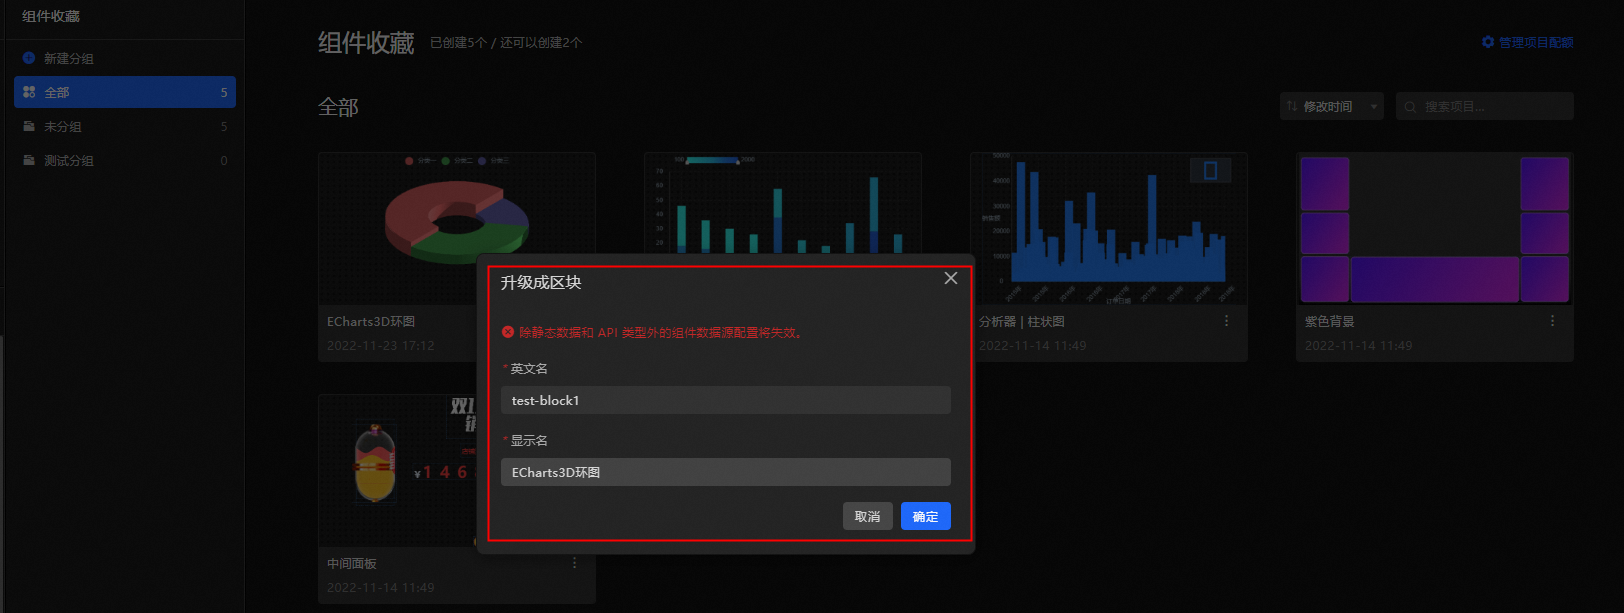Click the sort arrows icon next to 修改时间

[x=1292, y=106]
